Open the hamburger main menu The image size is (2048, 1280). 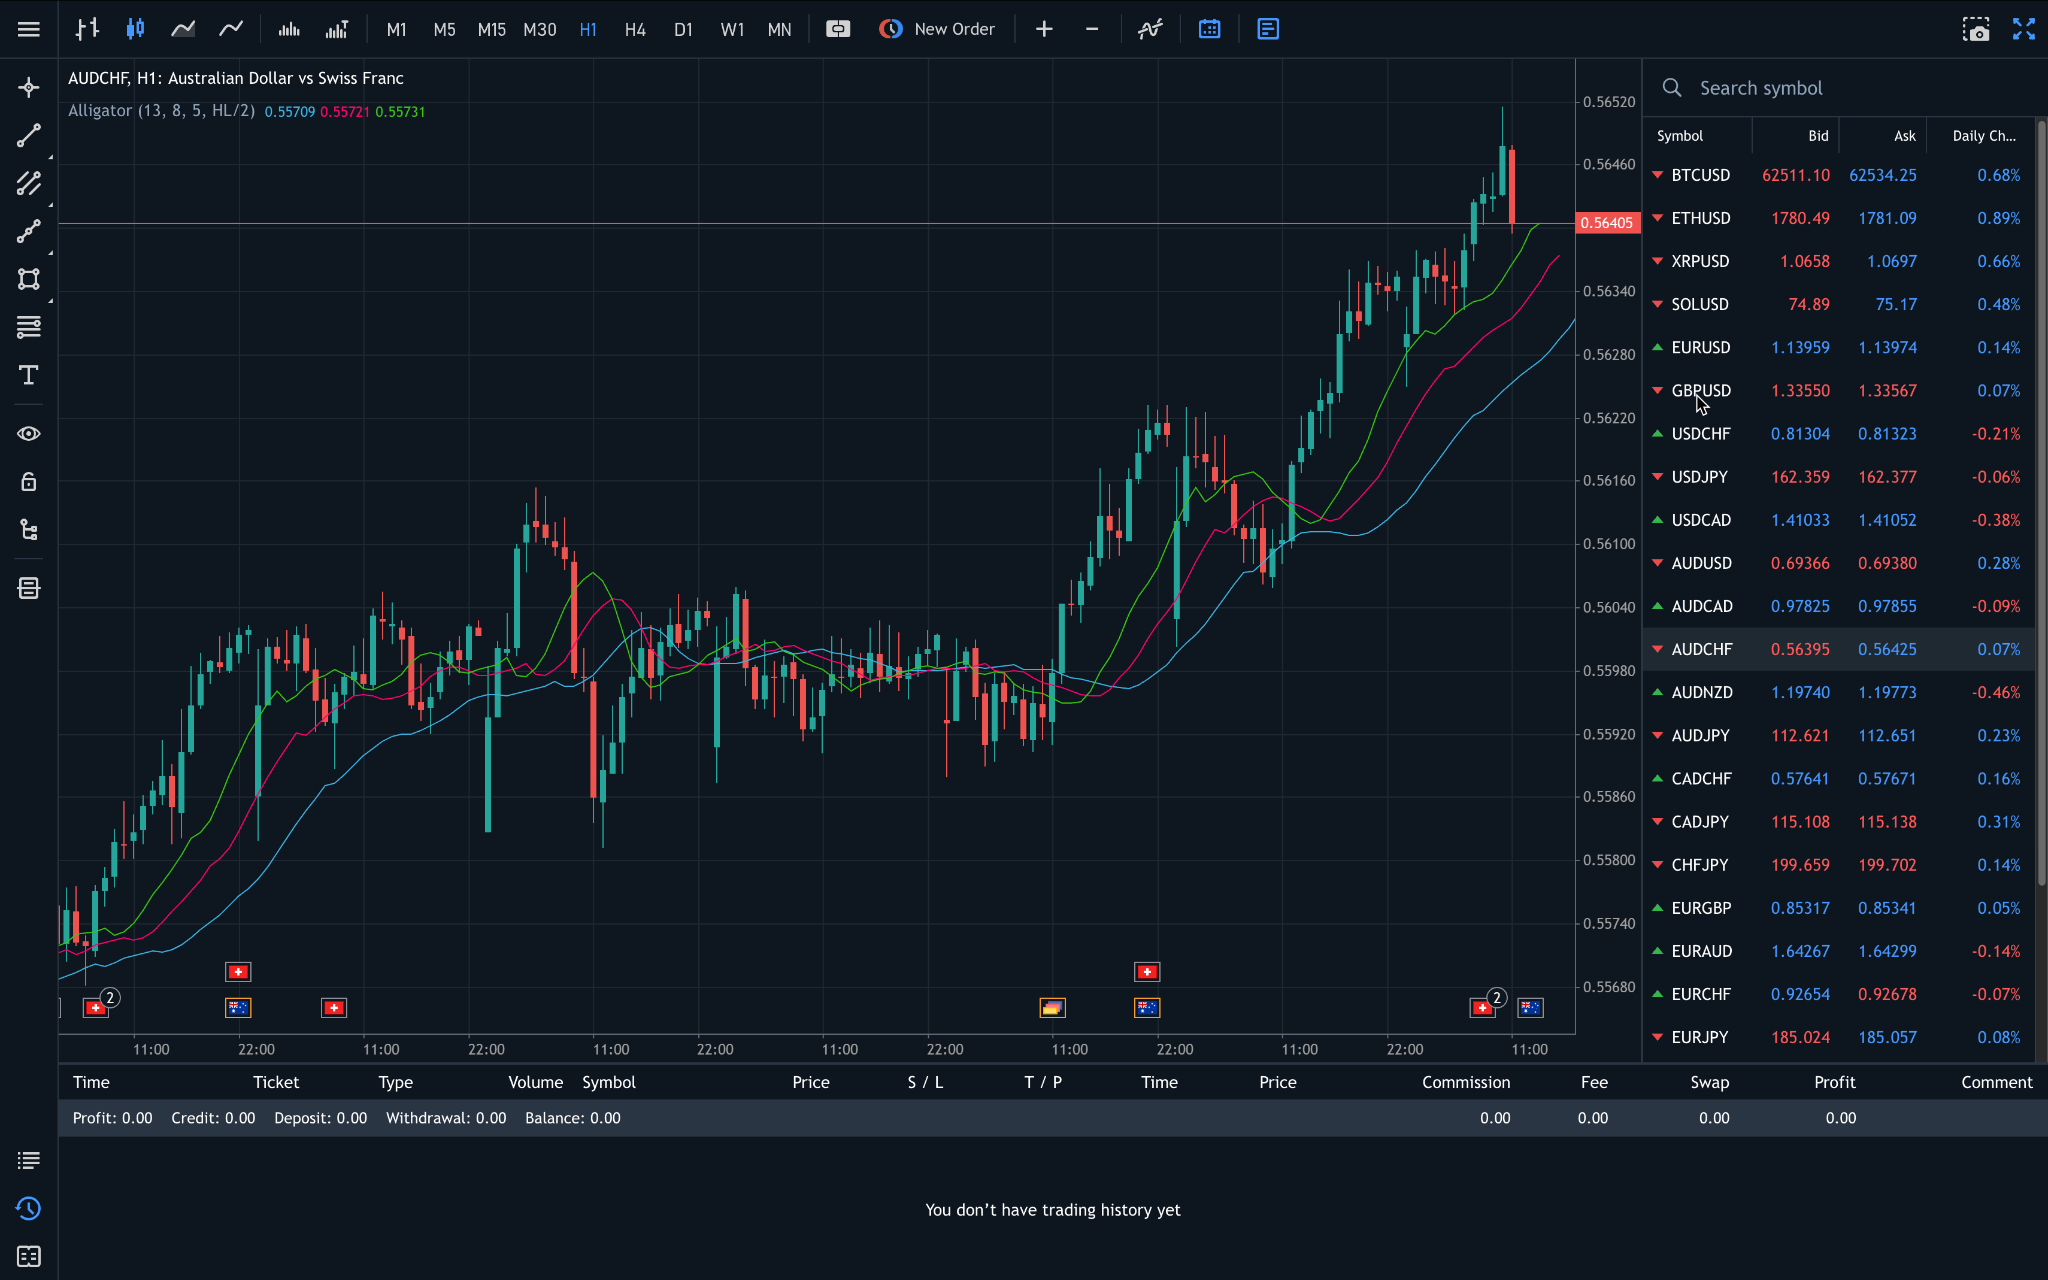[29, 29]
